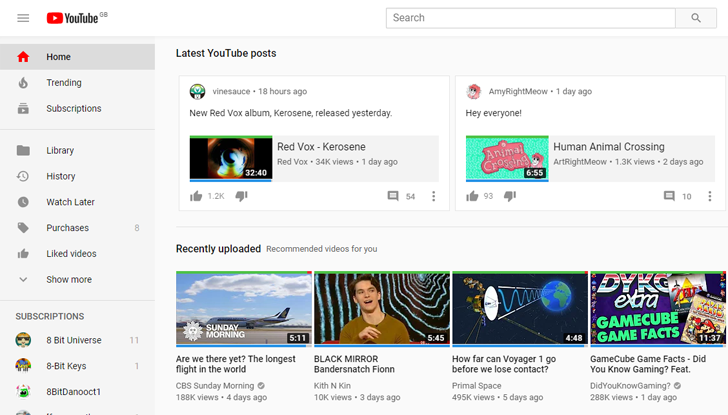Click the search magnifier button
This screenshot has height=415, width=728.
696,18
